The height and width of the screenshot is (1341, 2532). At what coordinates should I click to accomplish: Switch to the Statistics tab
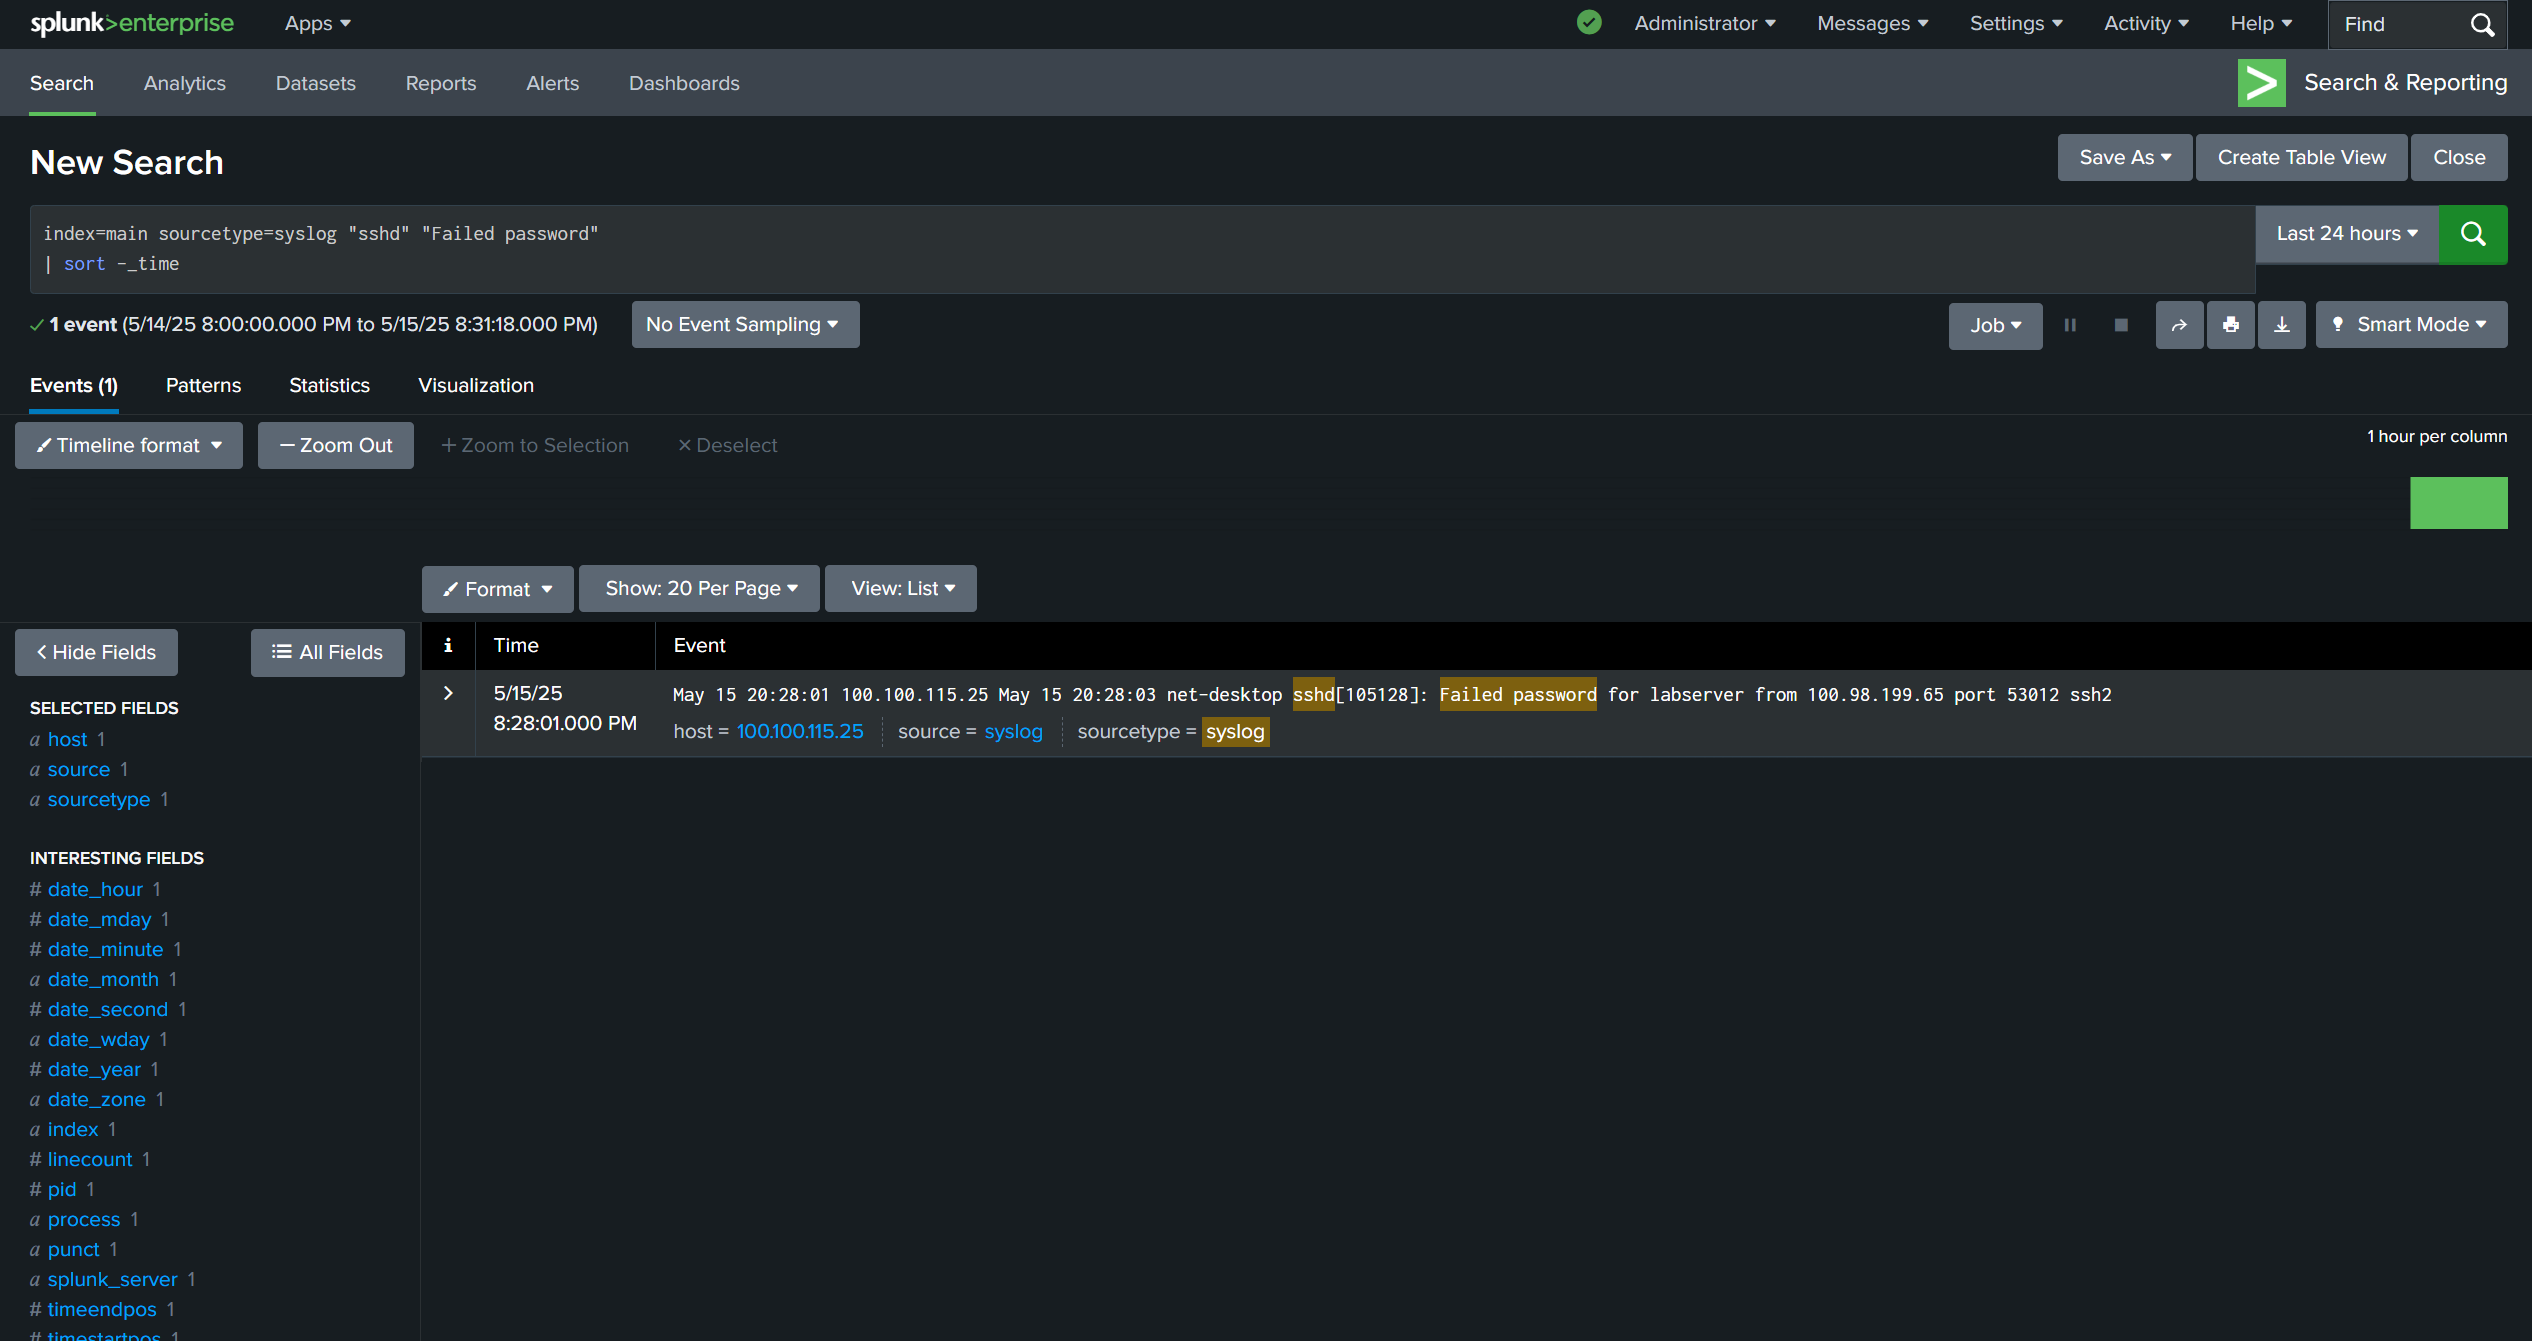point(329,386)
